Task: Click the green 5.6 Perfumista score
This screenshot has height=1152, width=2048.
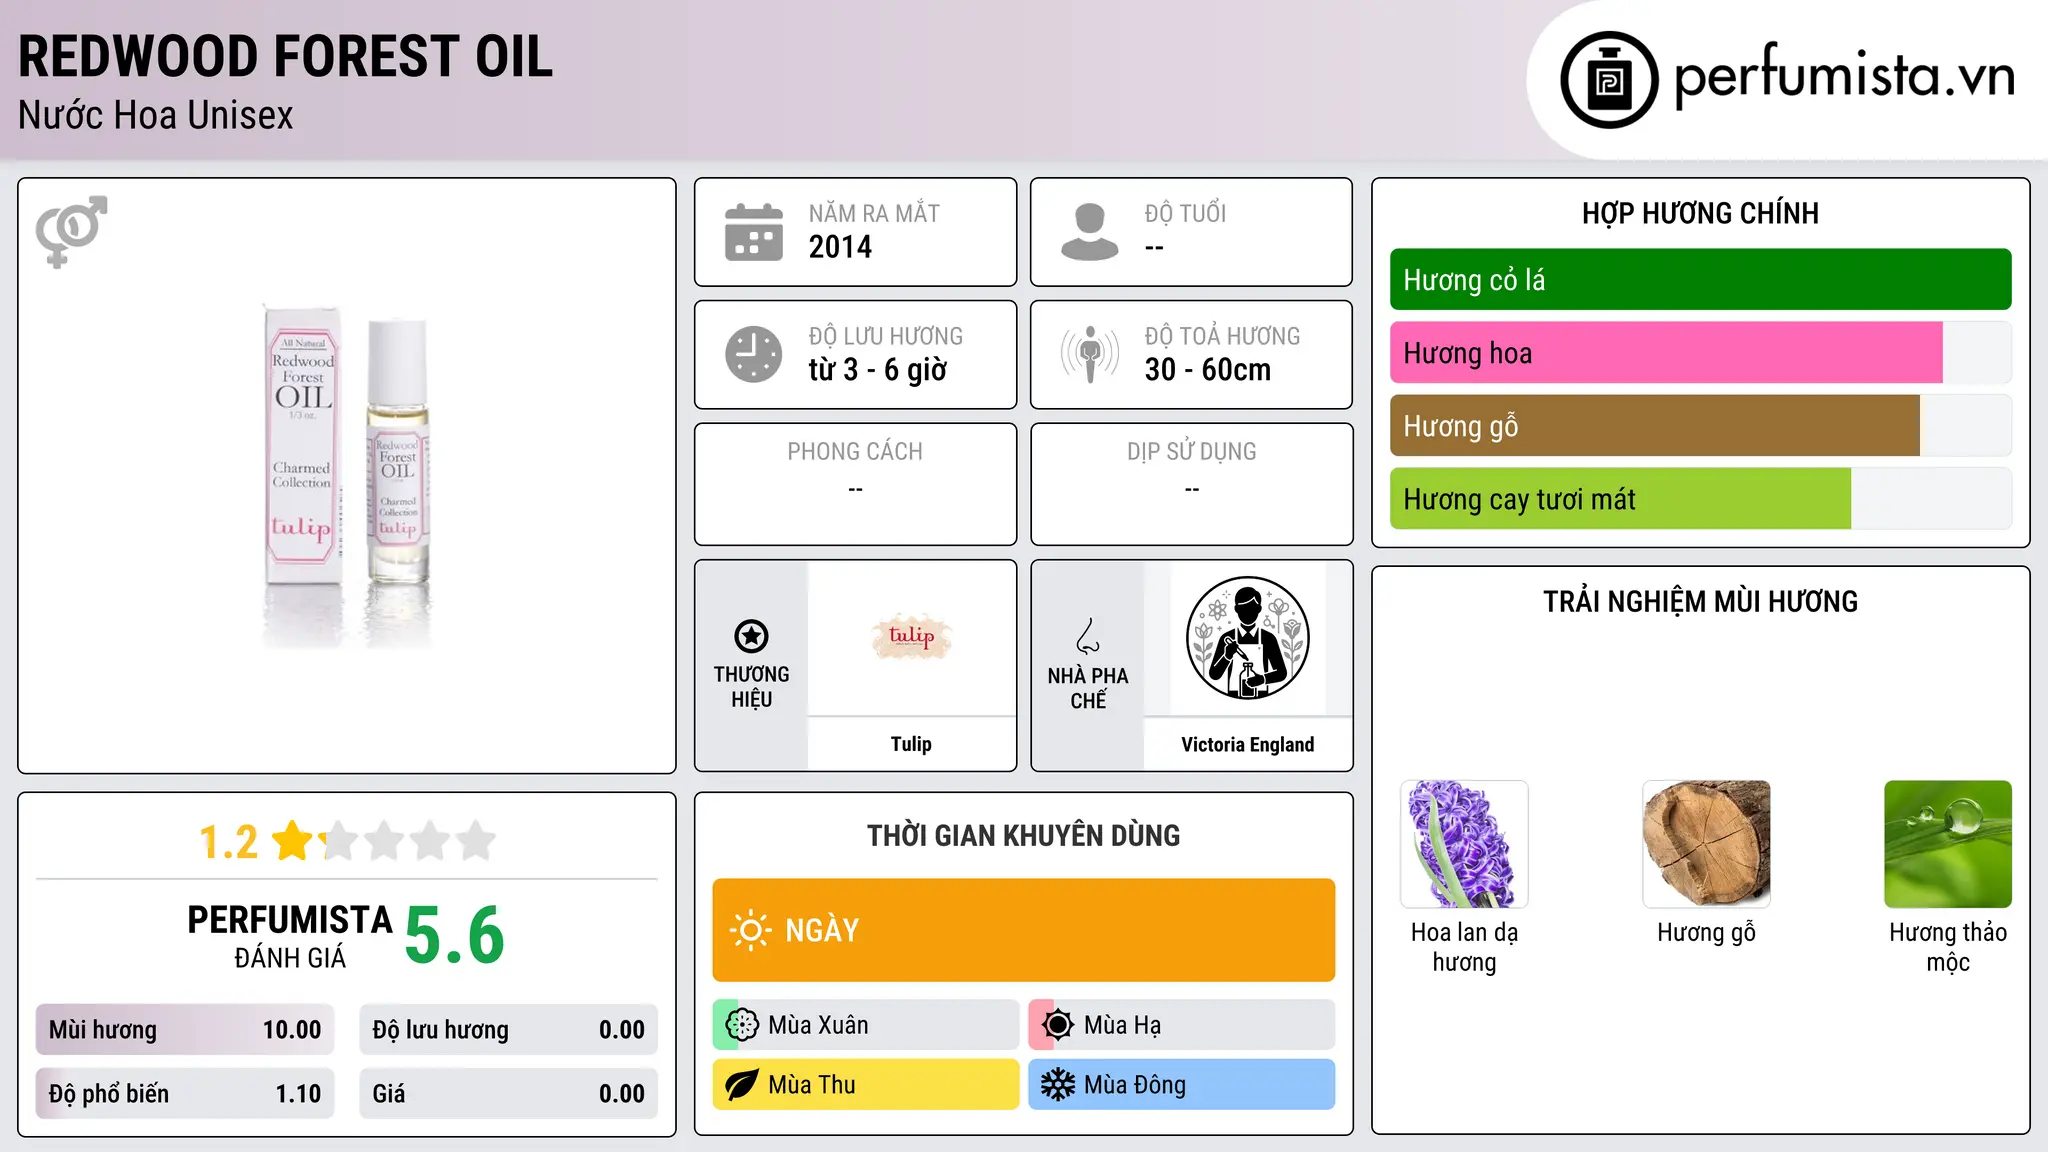Action: pos(454,935)
